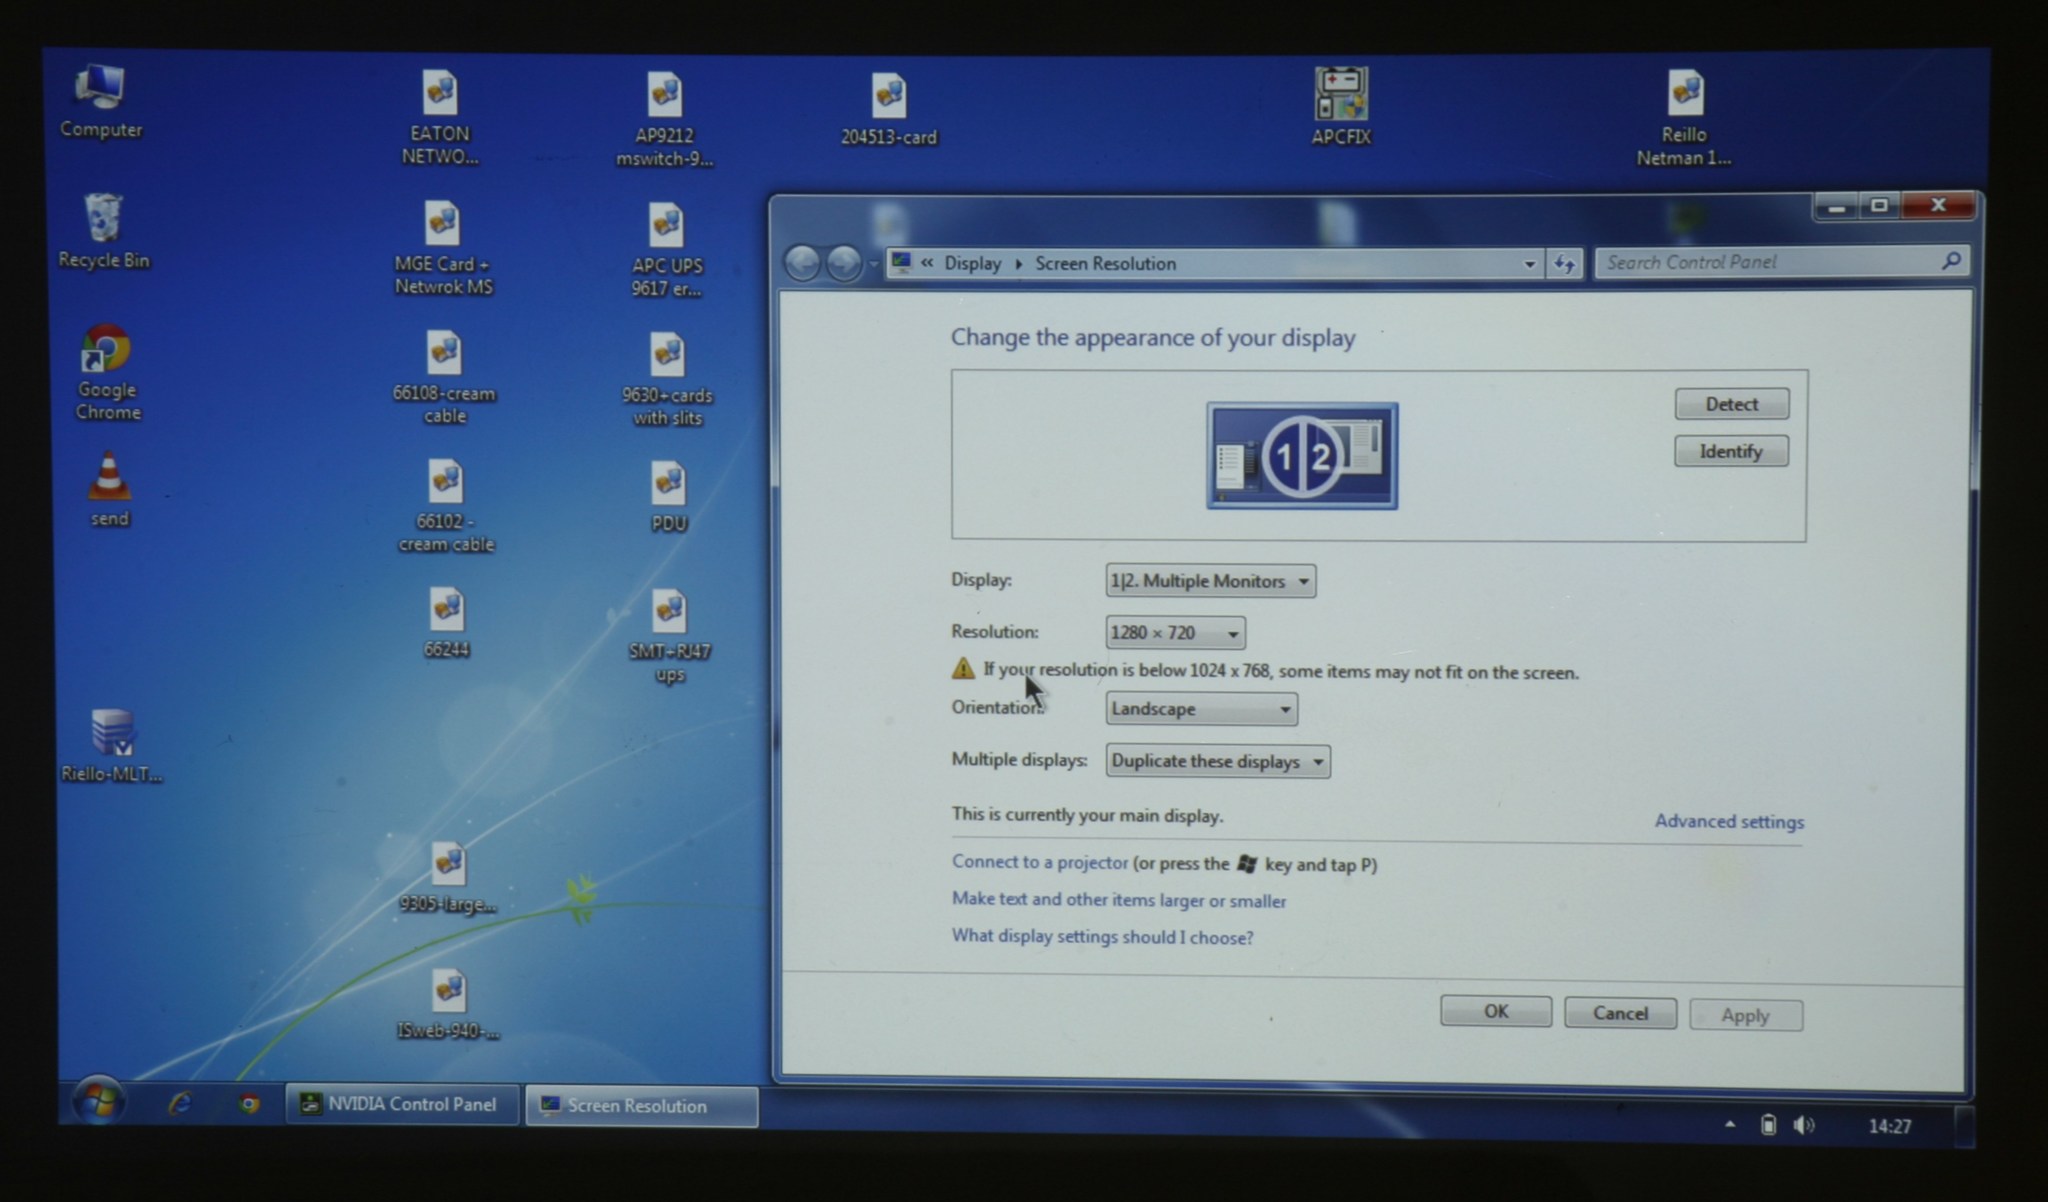Image resolution: width=2048 pixels, height=1202 pixels.
Task: Click the Search Control Panel field
Action: (1768, 262)
